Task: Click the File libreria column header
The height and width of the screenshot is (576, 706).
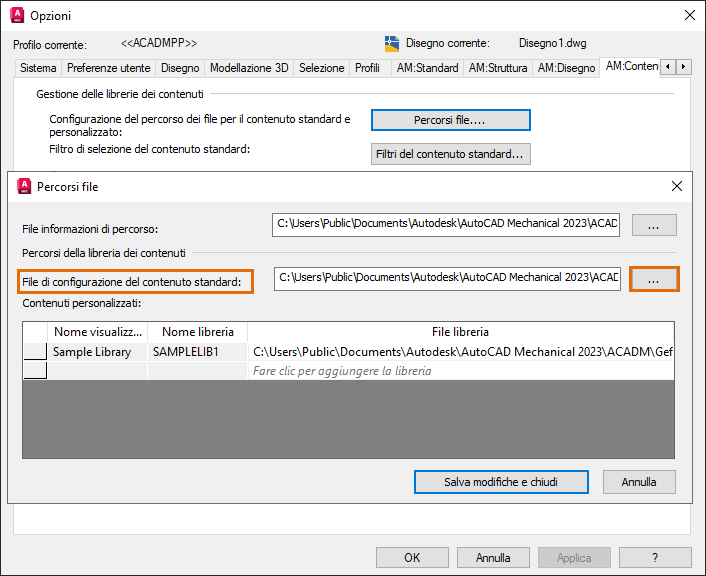Action: coord(461,332)
